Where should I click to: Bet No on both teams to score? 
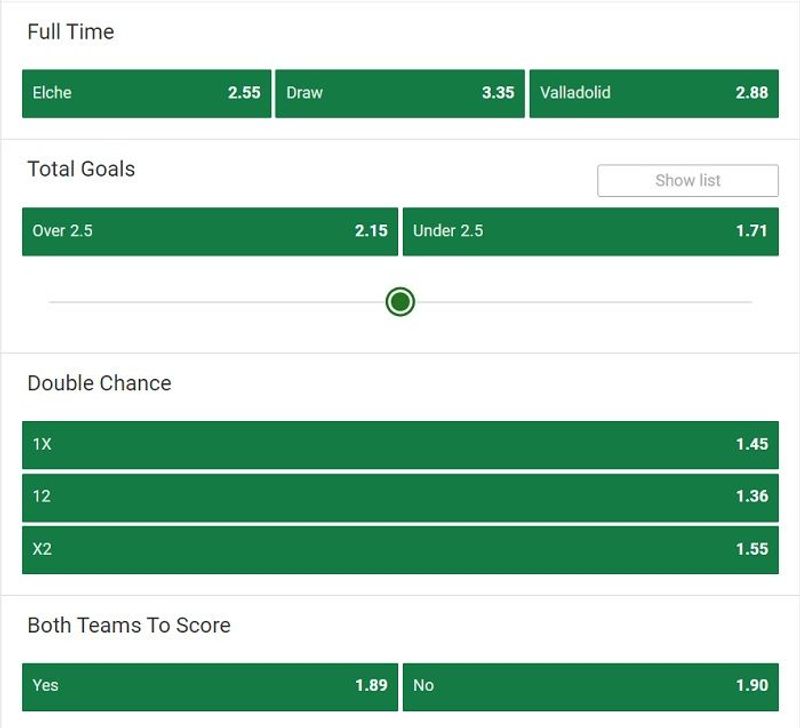coord(591,687)
